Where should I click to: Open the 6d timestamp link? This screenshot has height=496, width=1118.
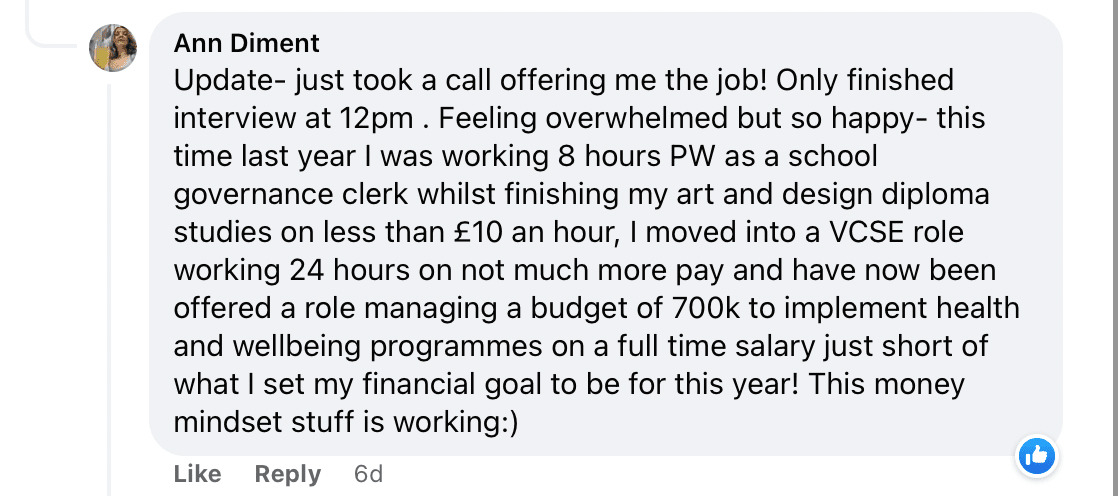[369, 474]
